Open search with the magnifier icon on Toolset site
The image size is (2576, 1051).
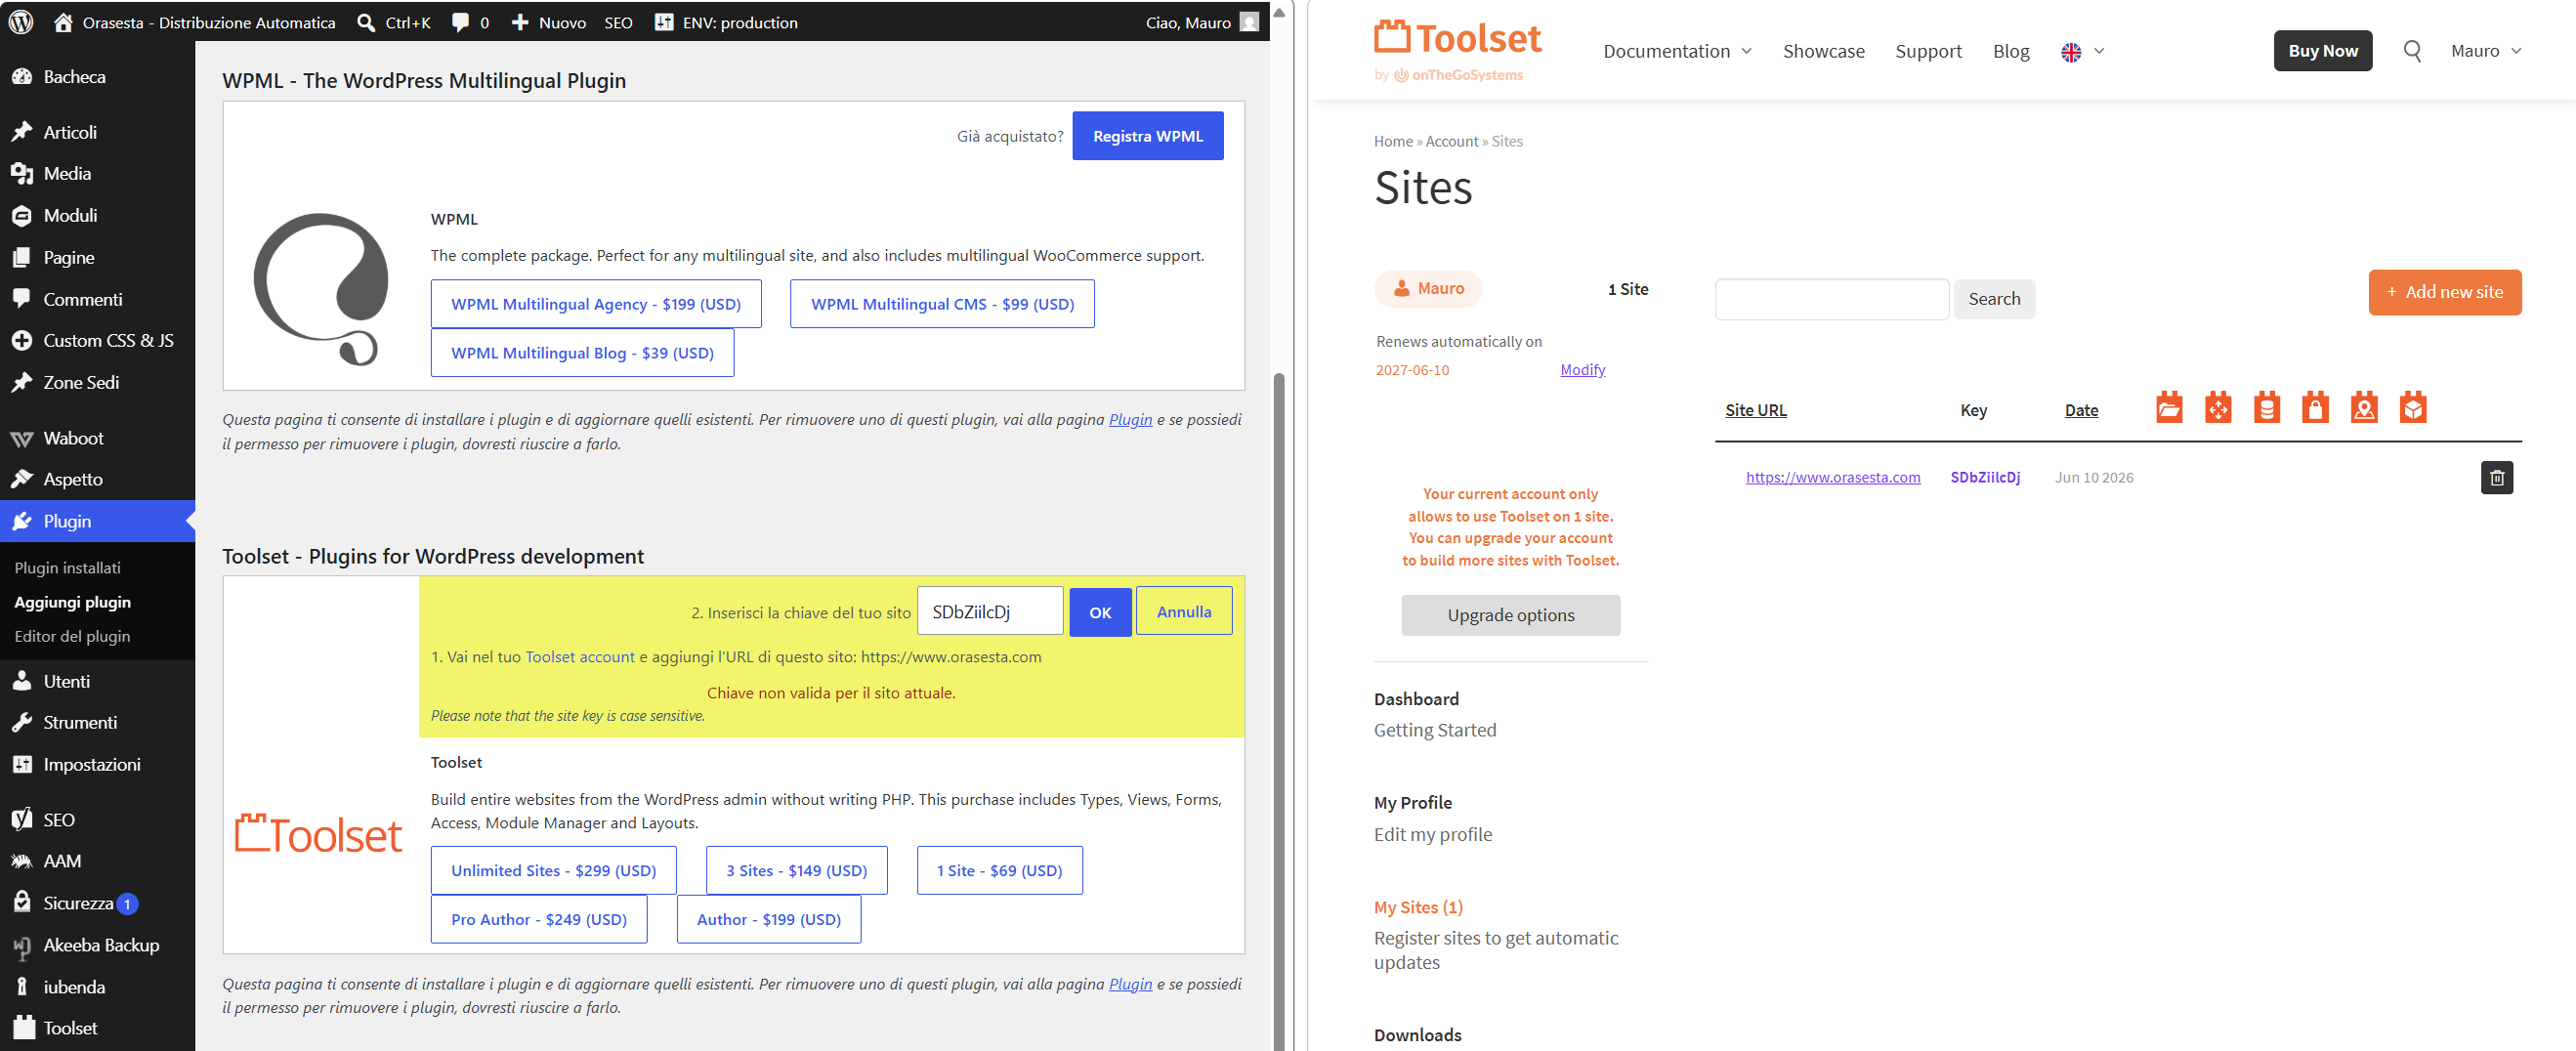point(2412,51)
